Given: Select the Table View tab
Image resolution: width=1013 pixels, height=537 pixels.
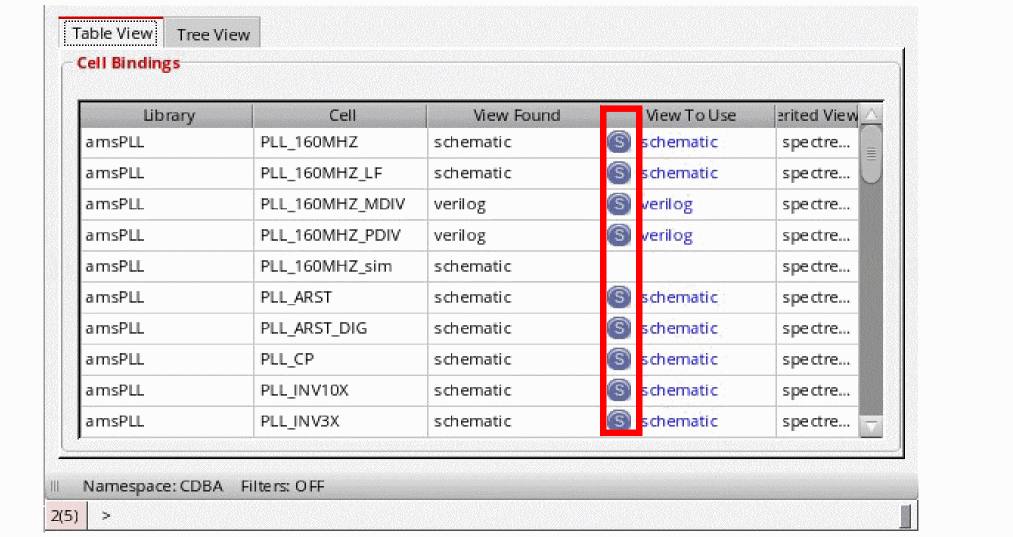Looking at the screenshot, I should tap(112, 33).
